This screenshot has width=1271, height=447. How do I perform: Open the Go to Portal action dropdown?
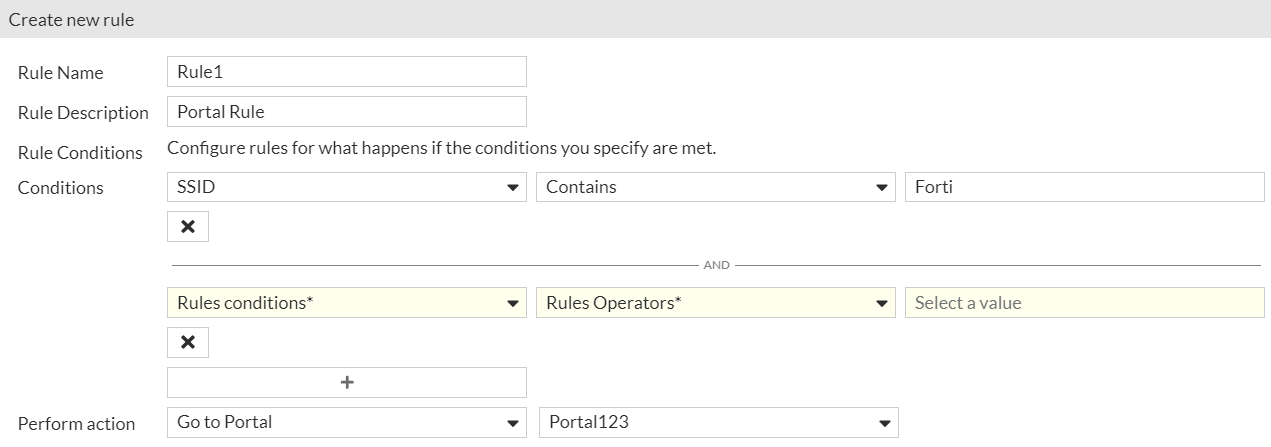tap(346, 423)
